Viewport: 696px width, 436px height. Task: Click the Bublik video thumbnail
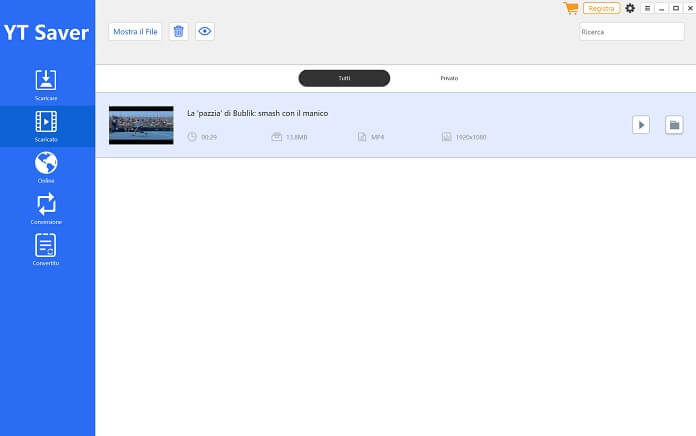(141, 125)
